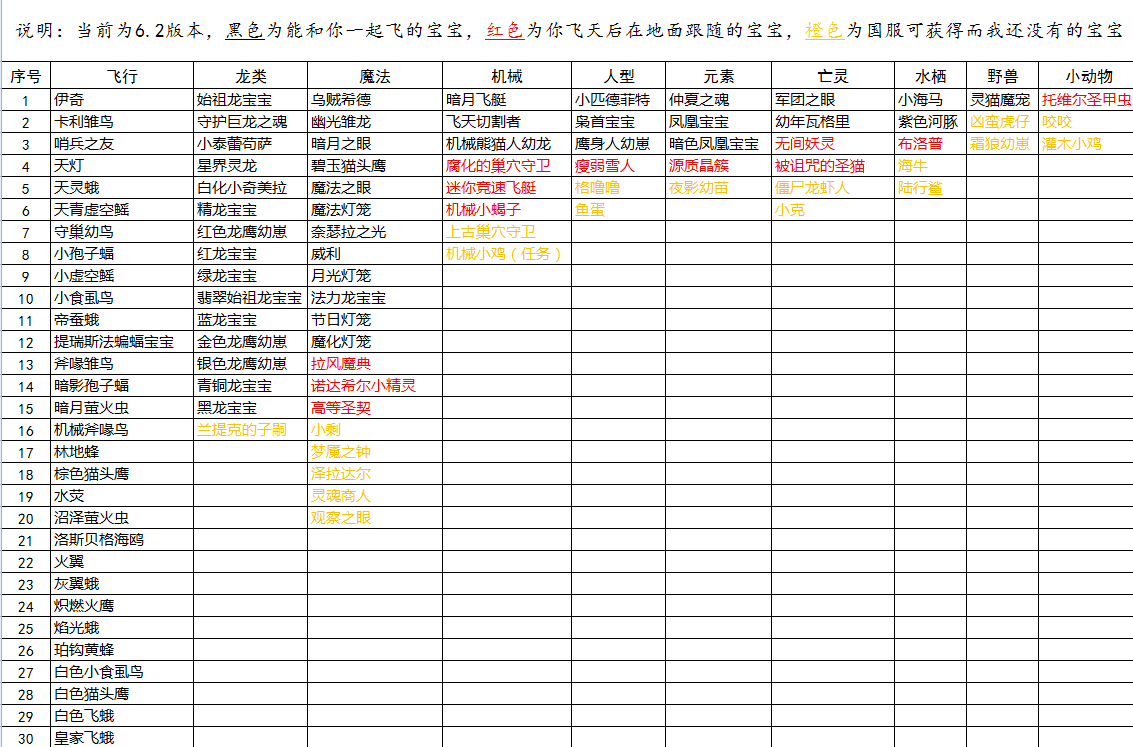
Task: Click the 暗色凤凰宝宝 cell
Action: tap(718, 144)
